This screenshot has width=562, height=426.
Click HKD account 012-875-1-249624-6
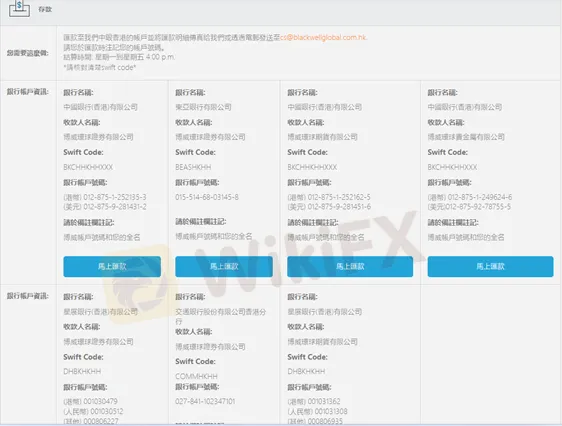click(x=470, y=197)
